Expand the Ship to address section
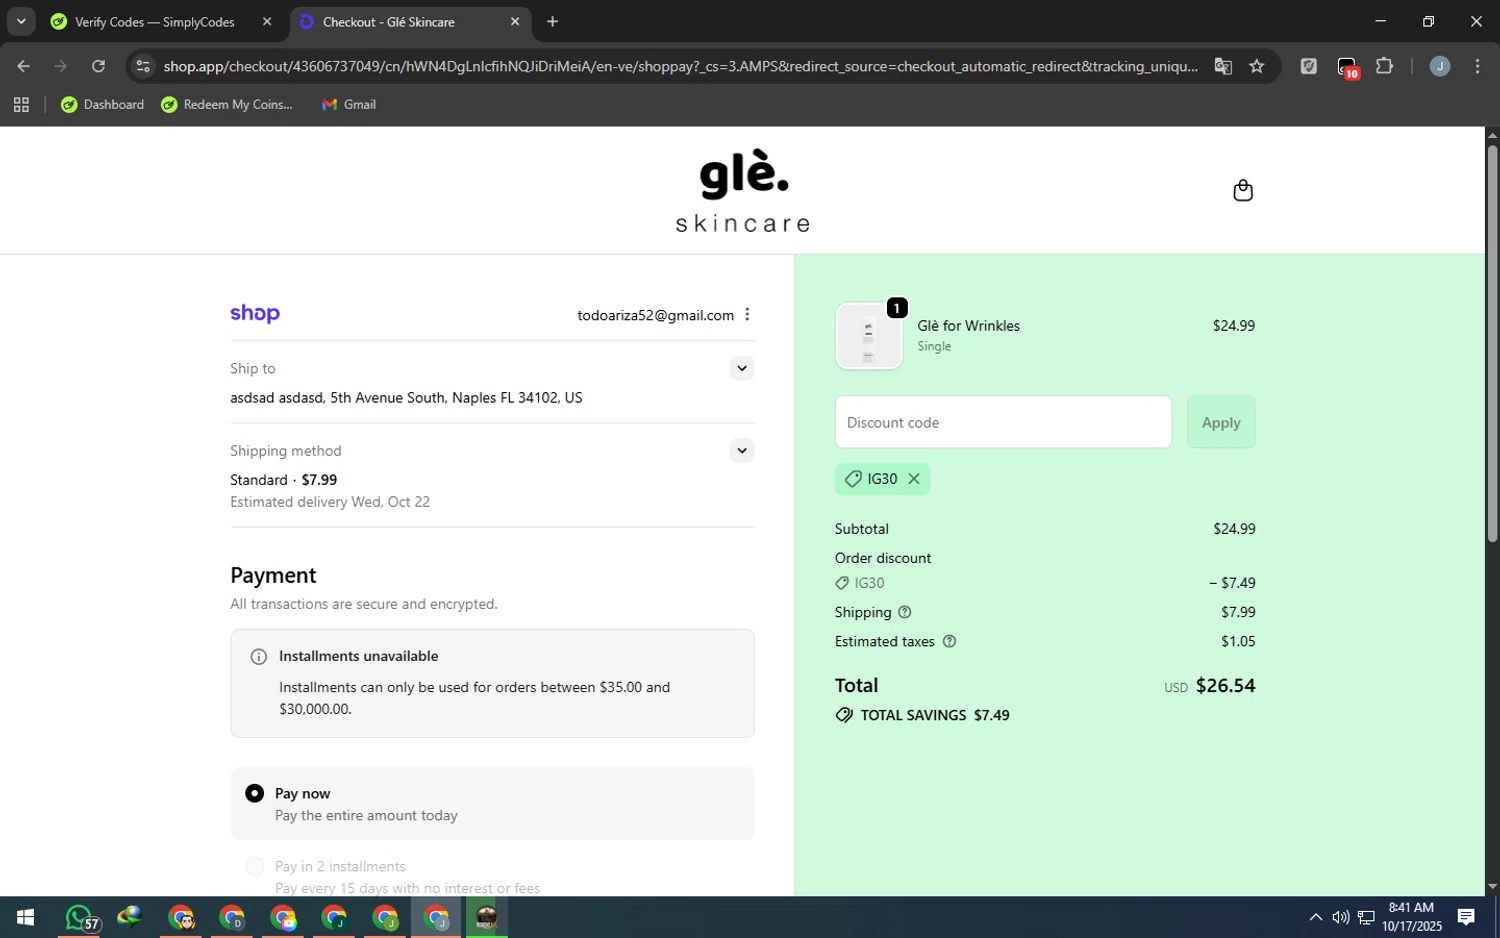 [x=741, y=368]
